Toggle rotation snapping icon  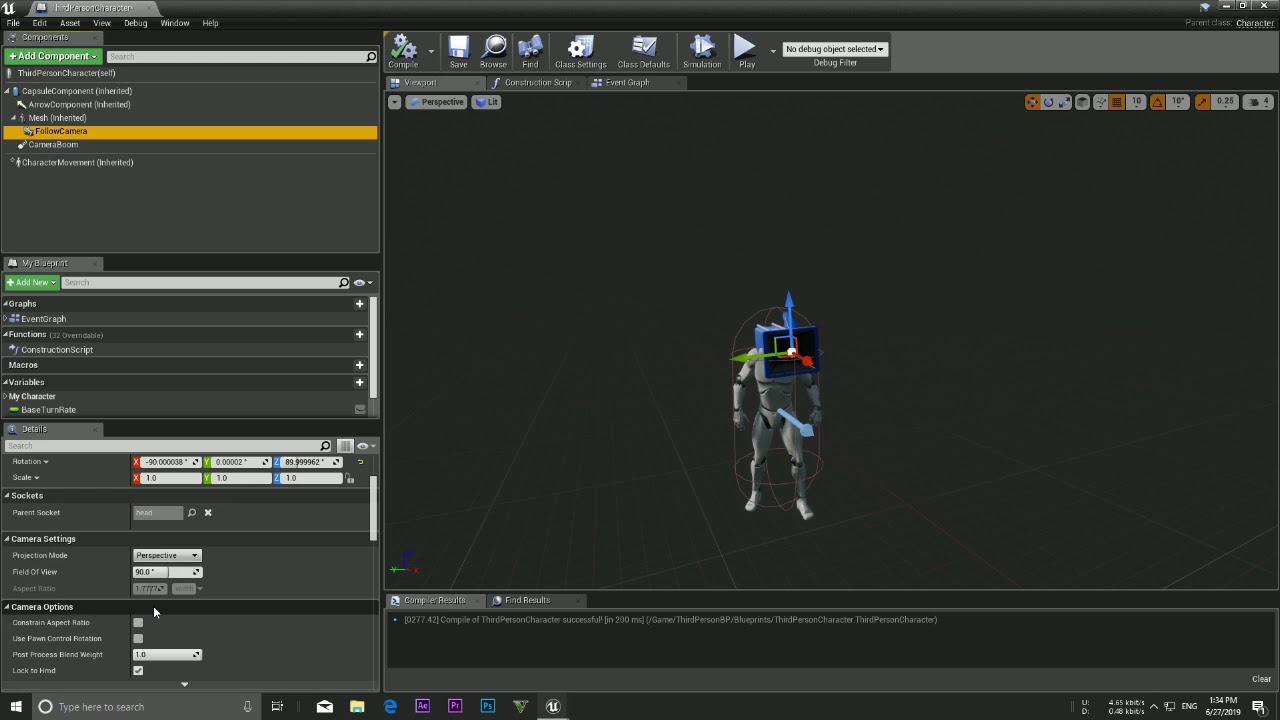1157,102
